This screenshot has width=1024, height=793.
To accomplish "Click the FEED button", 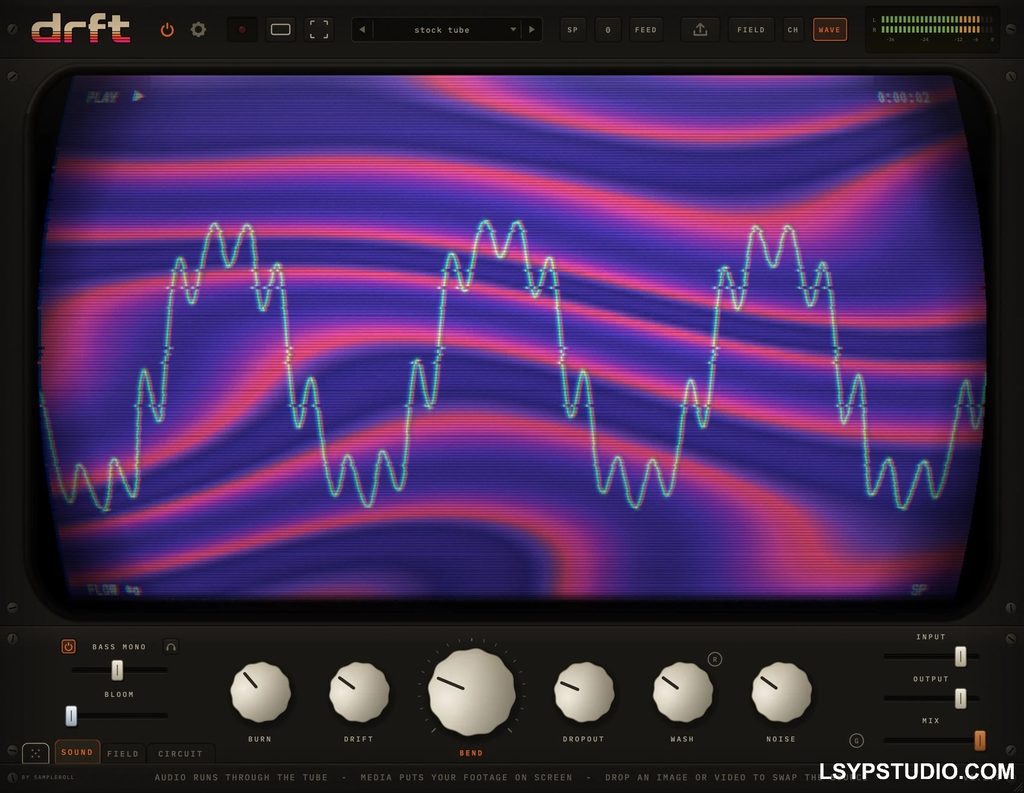I will coord(646,29).
